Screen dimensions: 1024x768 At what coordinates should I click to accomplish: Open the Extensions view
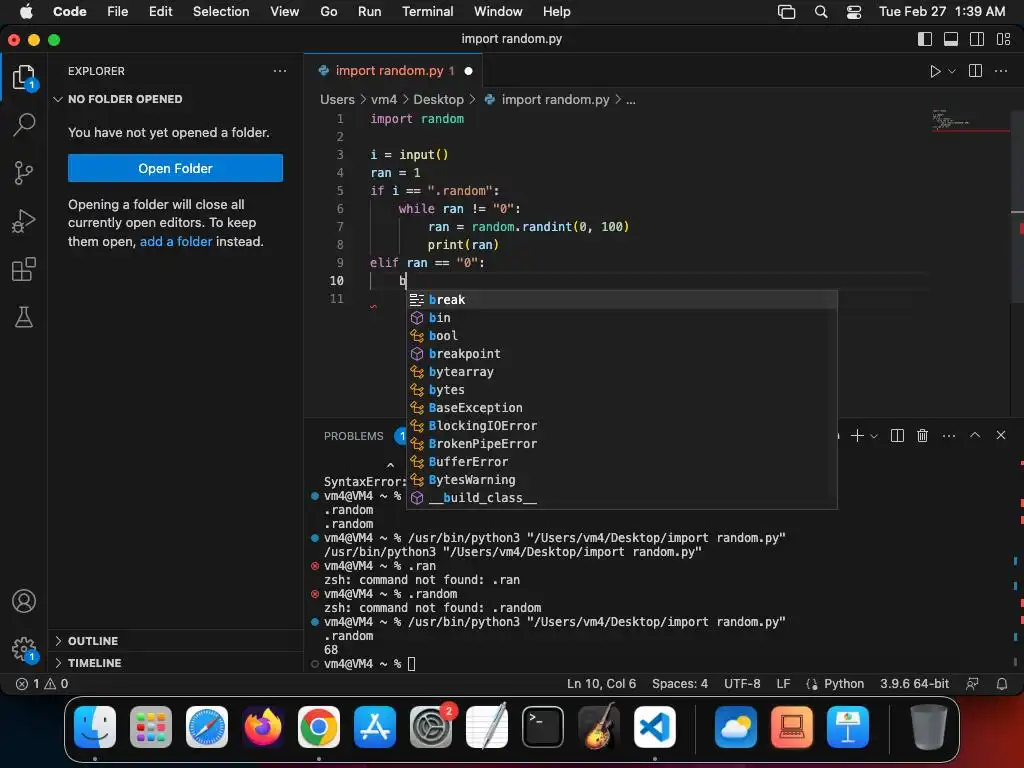point(24,269)
